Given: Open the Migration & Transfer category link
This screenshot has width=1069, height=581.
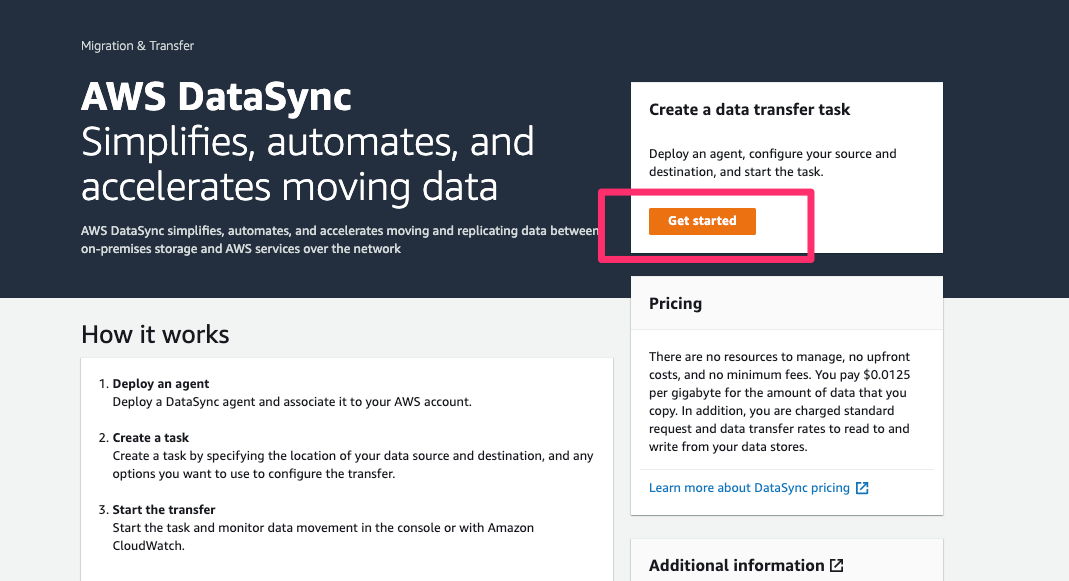Looking at the screenshot, I should pyautogui.click(x=137, y=45).
